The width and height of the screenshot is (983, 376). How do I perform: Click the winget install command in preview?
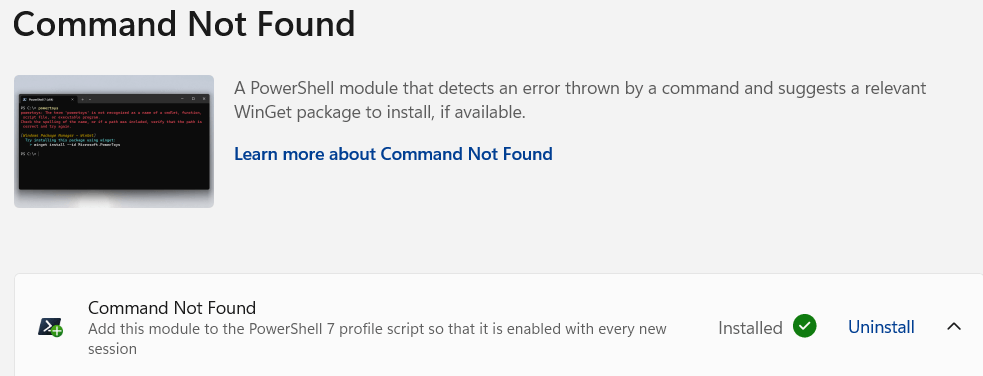click(75, 145)
